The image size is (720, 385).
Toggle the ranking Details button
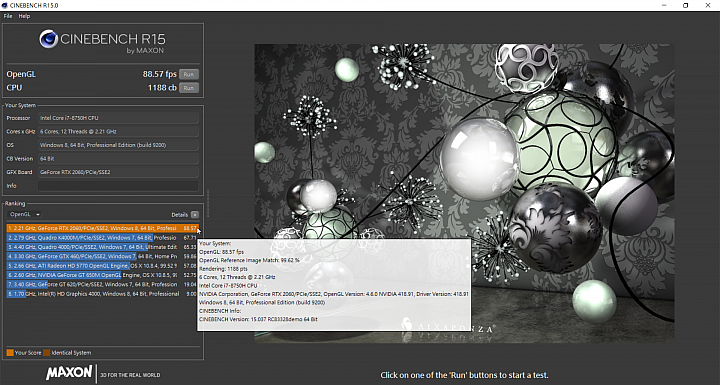(x=195, y=215)
